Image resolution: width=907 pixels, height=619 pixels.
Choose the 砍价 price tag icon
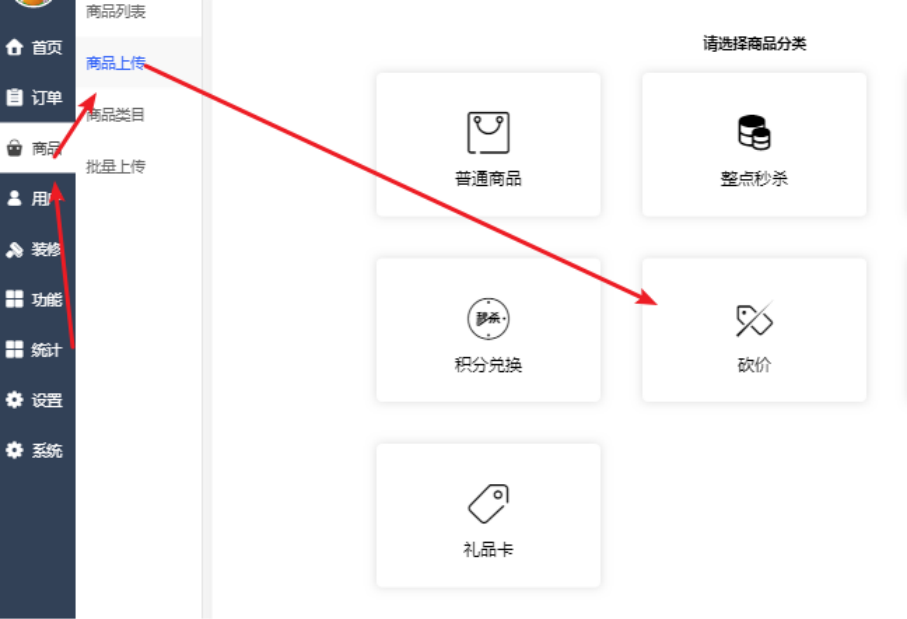[x=754, y=318]
